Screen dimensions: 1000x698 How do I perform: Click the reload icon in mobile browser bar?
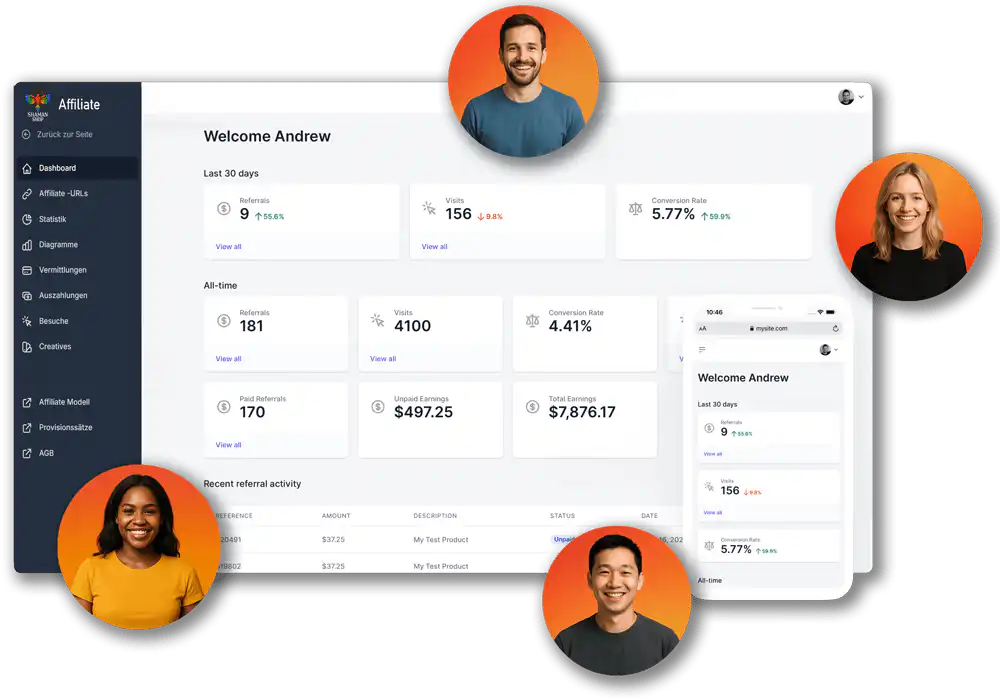[x=835, y=328]
